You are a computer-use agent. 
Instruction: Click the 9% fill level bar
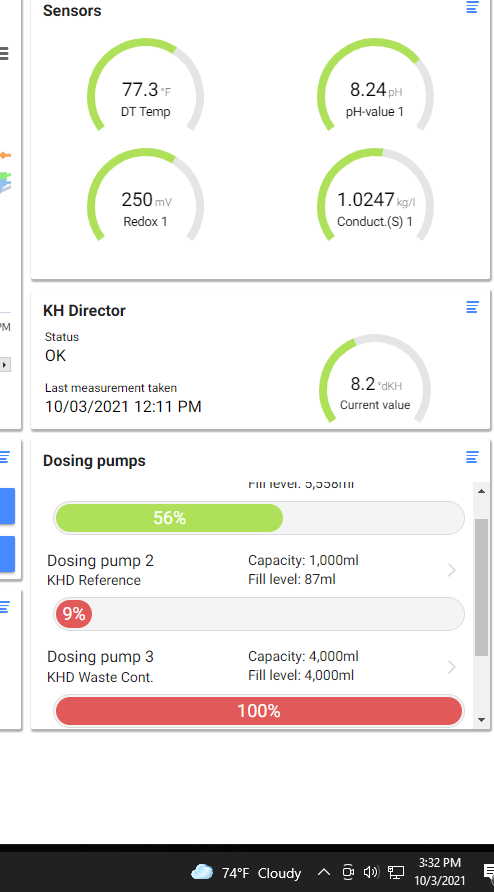click(x=259, y=614)
